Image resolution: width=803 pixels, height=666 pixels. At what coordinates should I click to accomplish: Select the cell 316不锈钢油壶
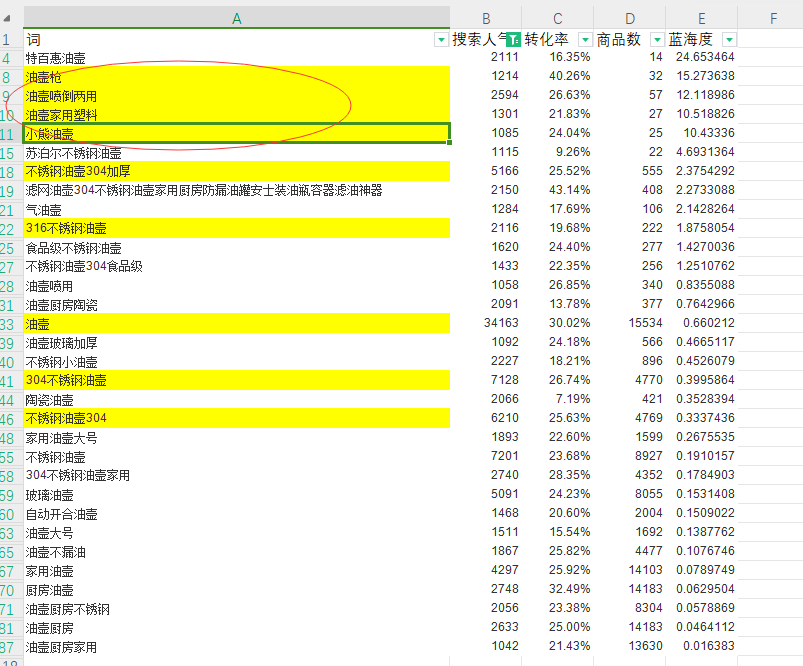(236, 228)
